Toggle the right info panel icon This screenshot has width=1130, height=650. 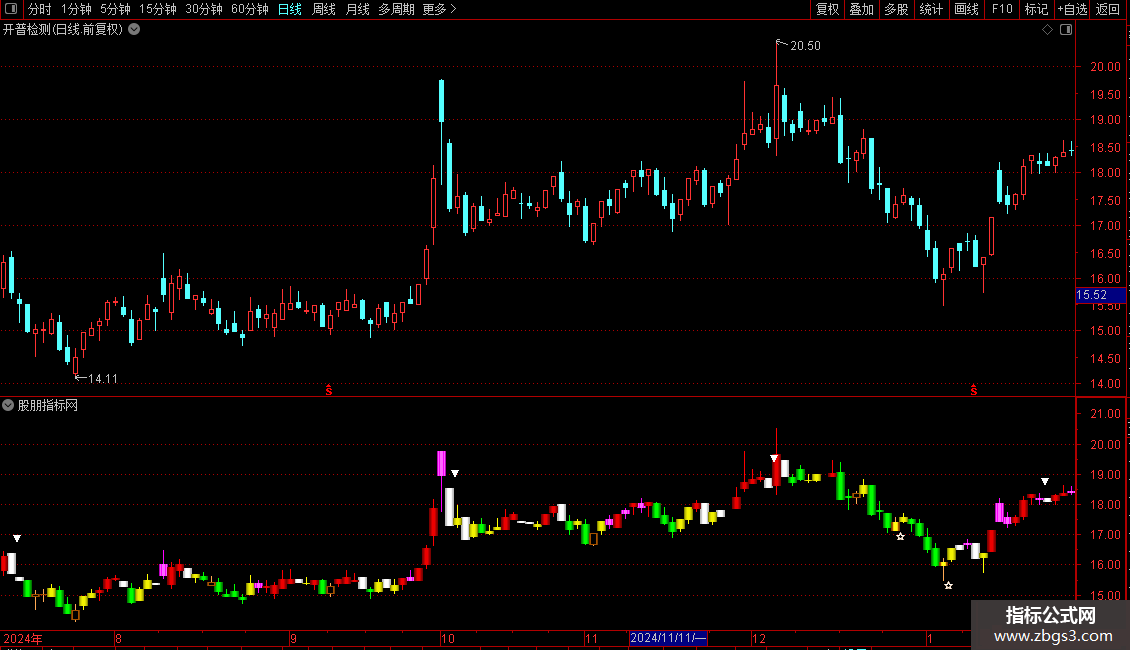coord(1066,30)
